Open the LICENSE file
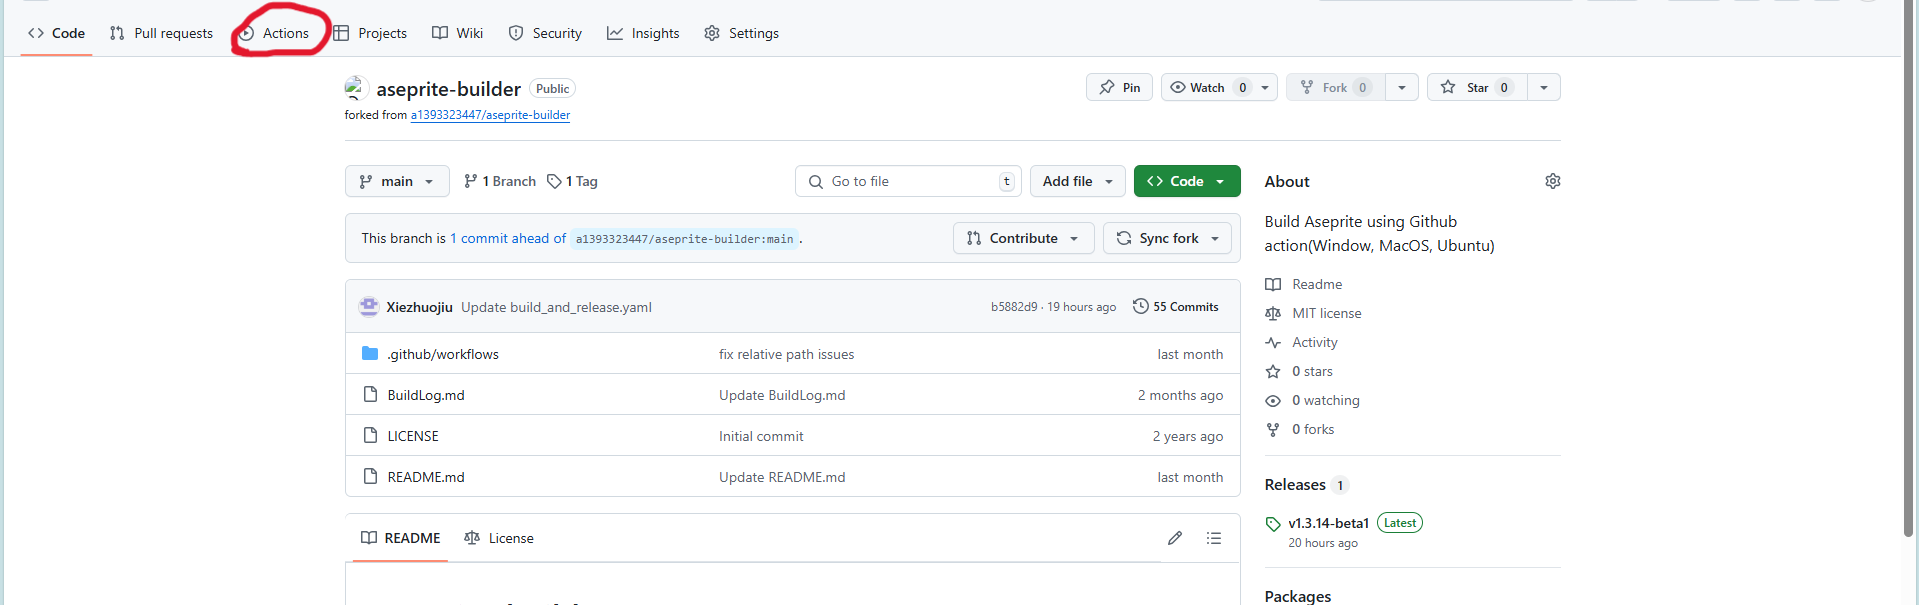Viewport: 1919px width, 605px height. tap(413, 436)
